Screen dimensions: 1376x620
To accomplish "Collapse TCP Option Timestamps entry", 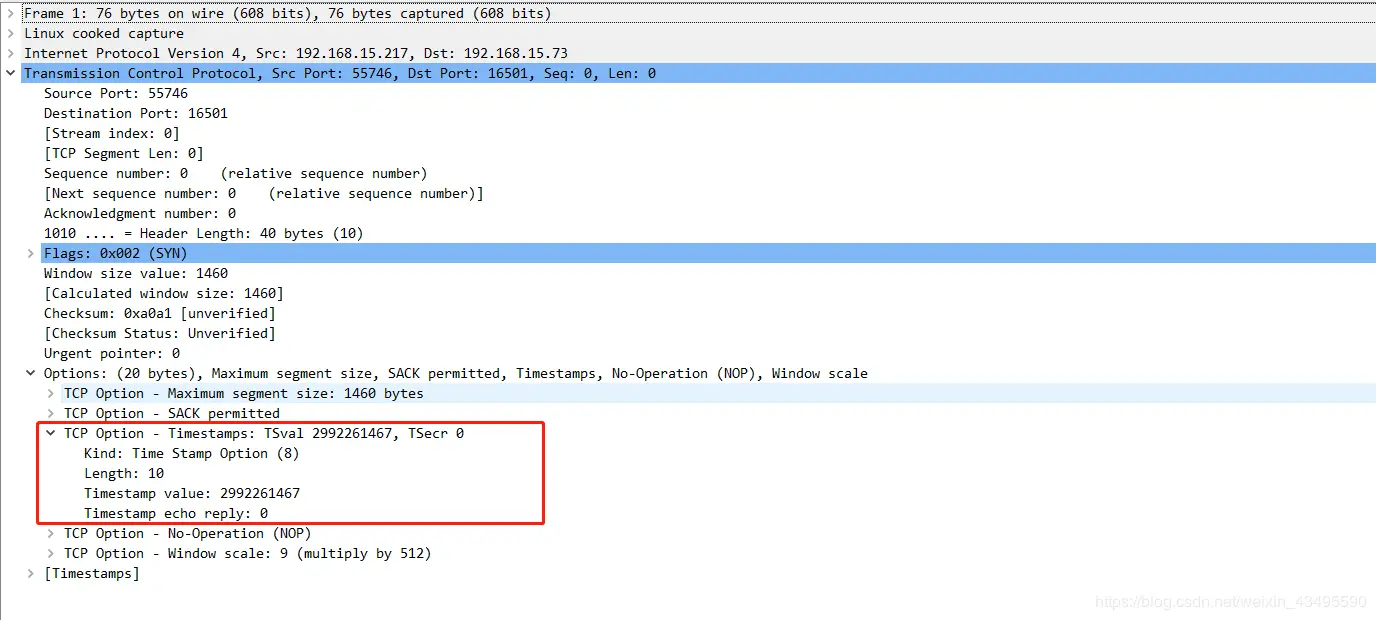I will coord(51,433).
